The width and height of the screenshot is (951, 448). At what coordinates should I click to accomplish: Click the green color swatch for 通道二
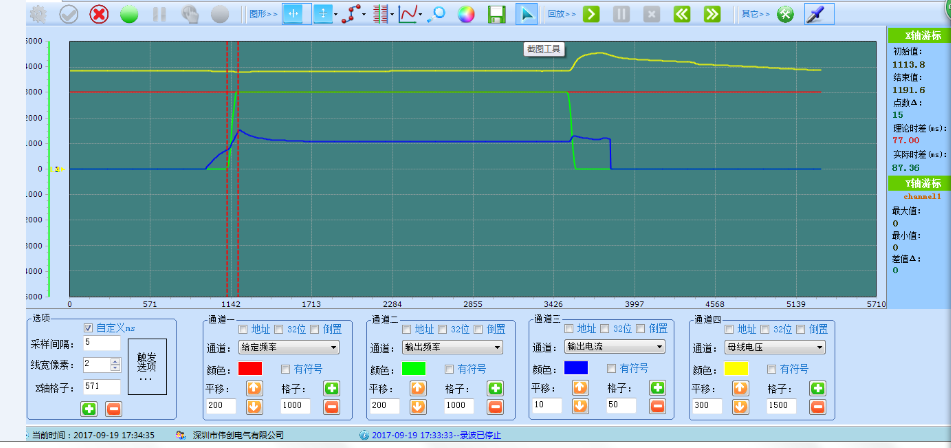413,369
